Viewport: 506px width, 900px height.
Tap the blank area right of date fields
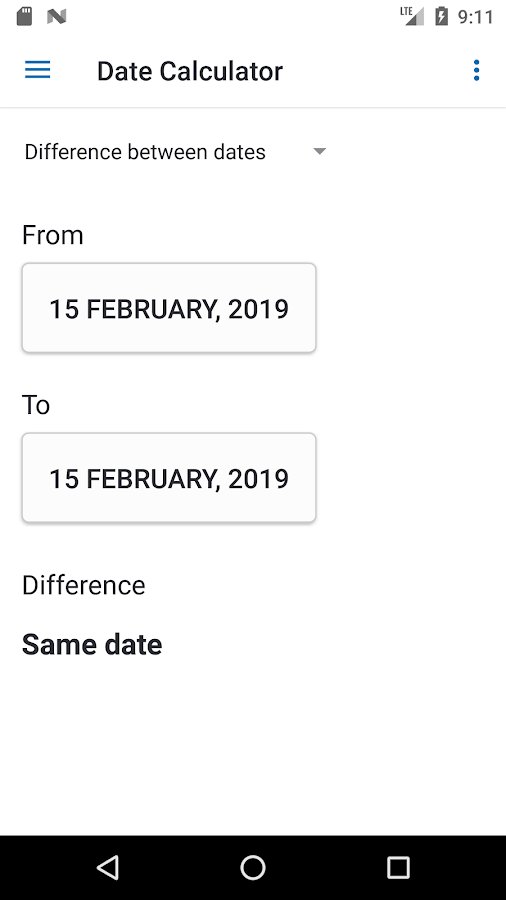(x=410, y=393)
